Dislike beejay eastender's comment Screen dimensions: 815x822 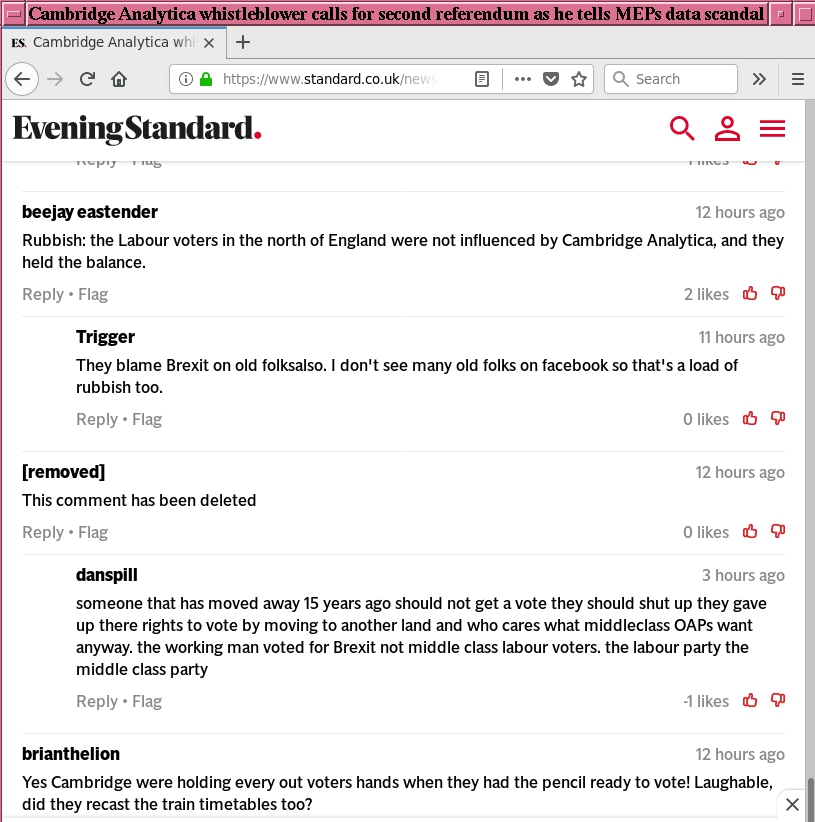pyautogui.click(x=778, y=293)
